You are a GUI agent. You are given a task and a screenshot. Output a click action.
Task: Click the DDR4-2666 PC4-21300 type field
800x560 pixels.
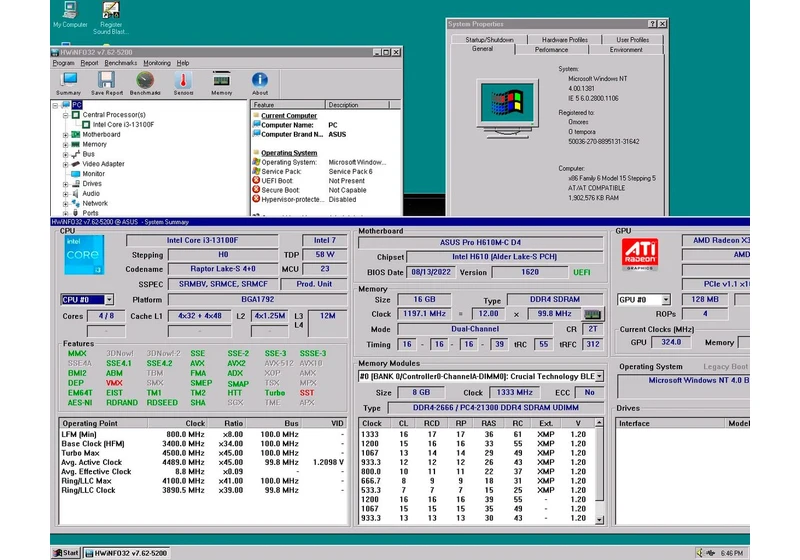[495, 408]
